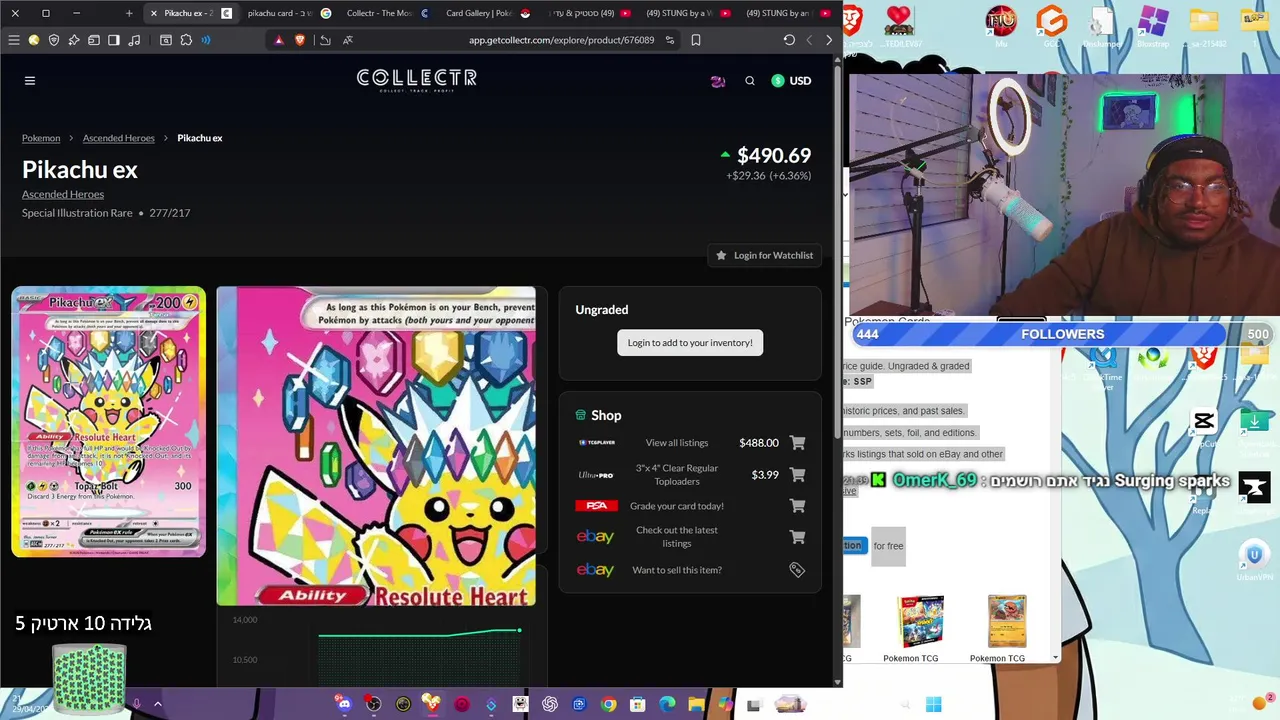The width and height of the screenshot is (1280, 720).
Task: Open Ascended Heroes set link under title
Action: (x=63, y=194)
